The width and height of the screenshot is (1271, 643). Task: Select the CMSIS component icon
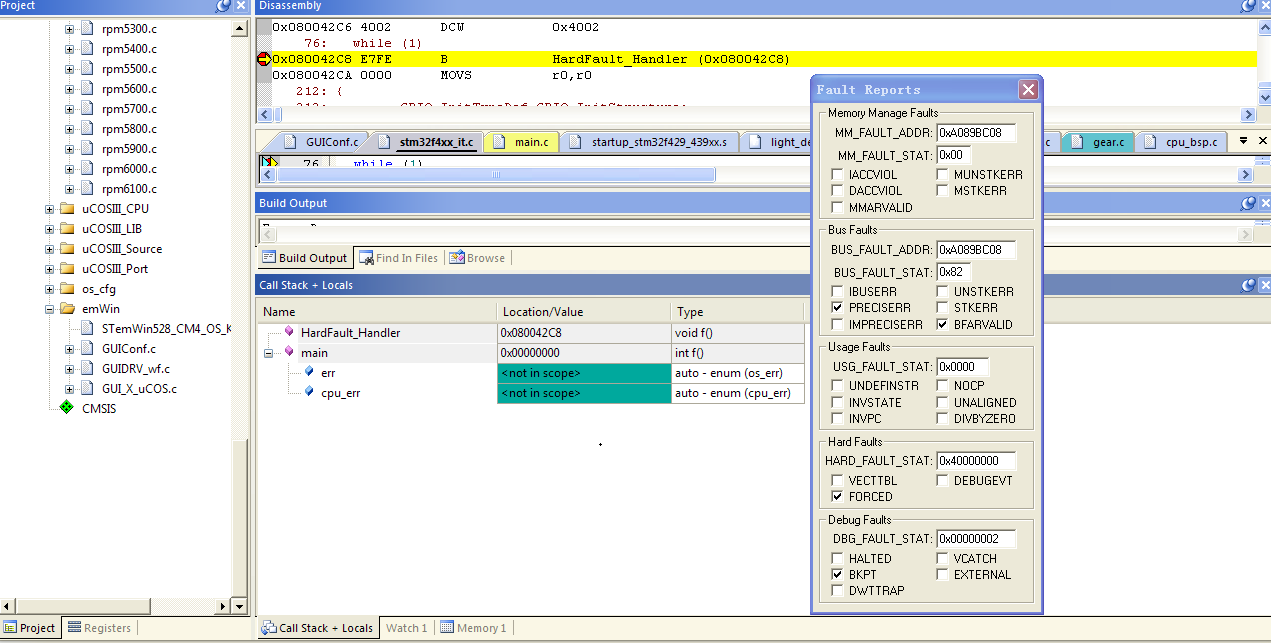pos(66,408)
